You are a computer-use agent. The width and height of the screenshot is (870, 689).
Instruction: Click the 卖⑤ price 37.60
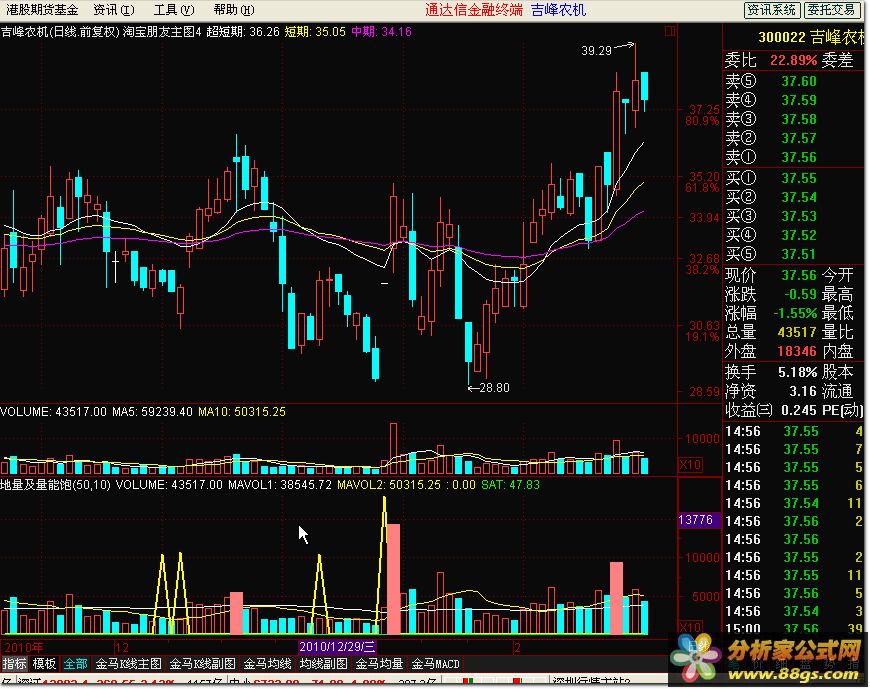pyautogui.click(x=799, y=82)
